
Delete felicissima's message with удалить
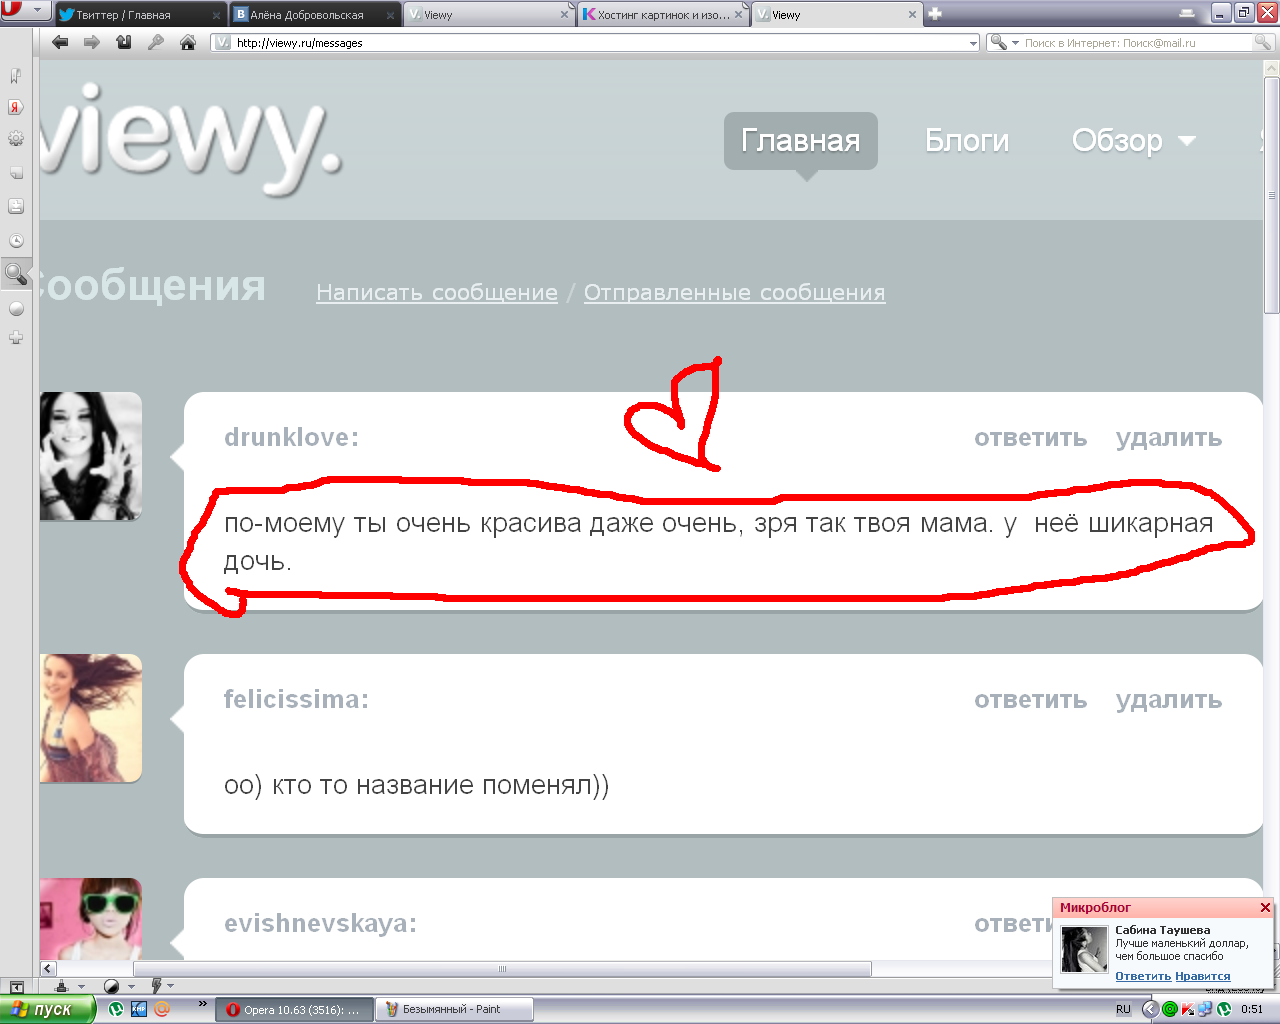pyautogui.click(x=1169, y=699)
